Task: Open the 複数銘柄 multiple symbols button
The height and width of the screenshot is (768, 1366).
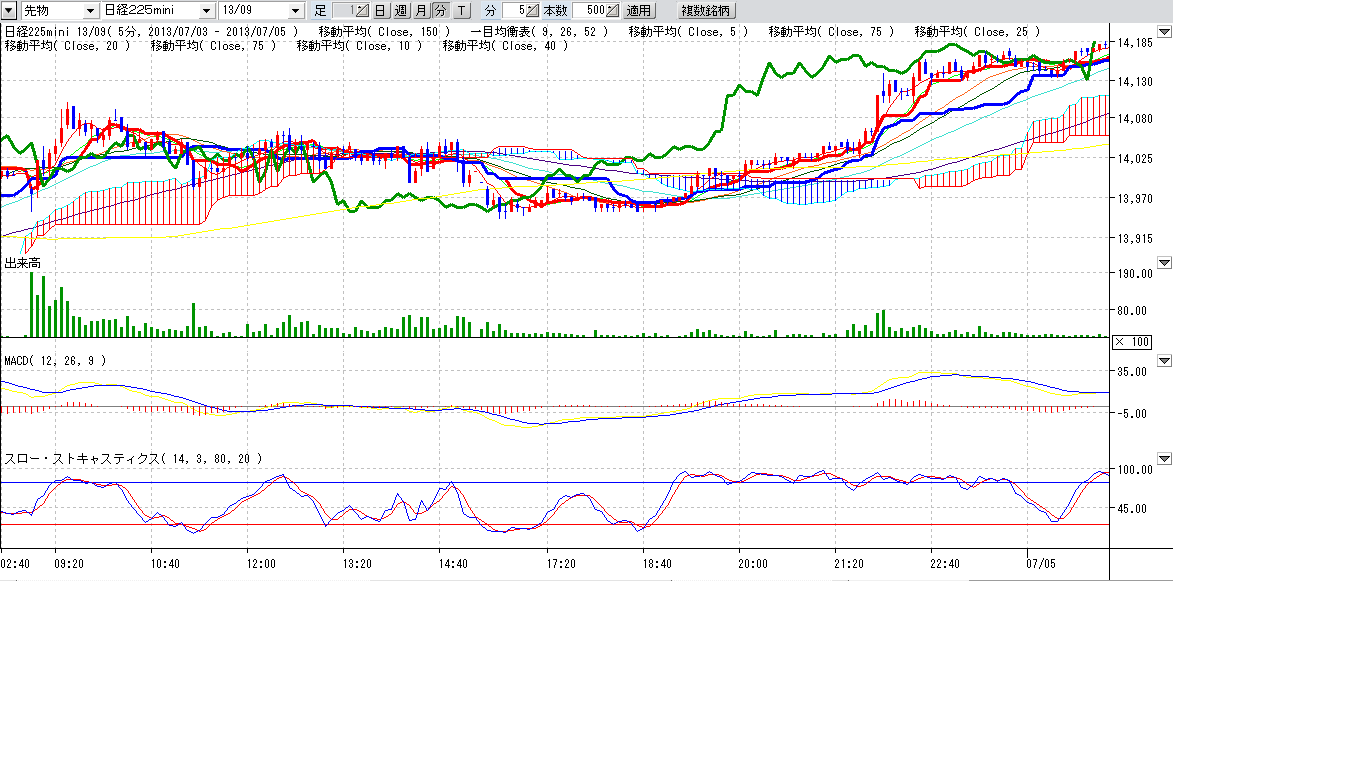Action: [706, 11]
